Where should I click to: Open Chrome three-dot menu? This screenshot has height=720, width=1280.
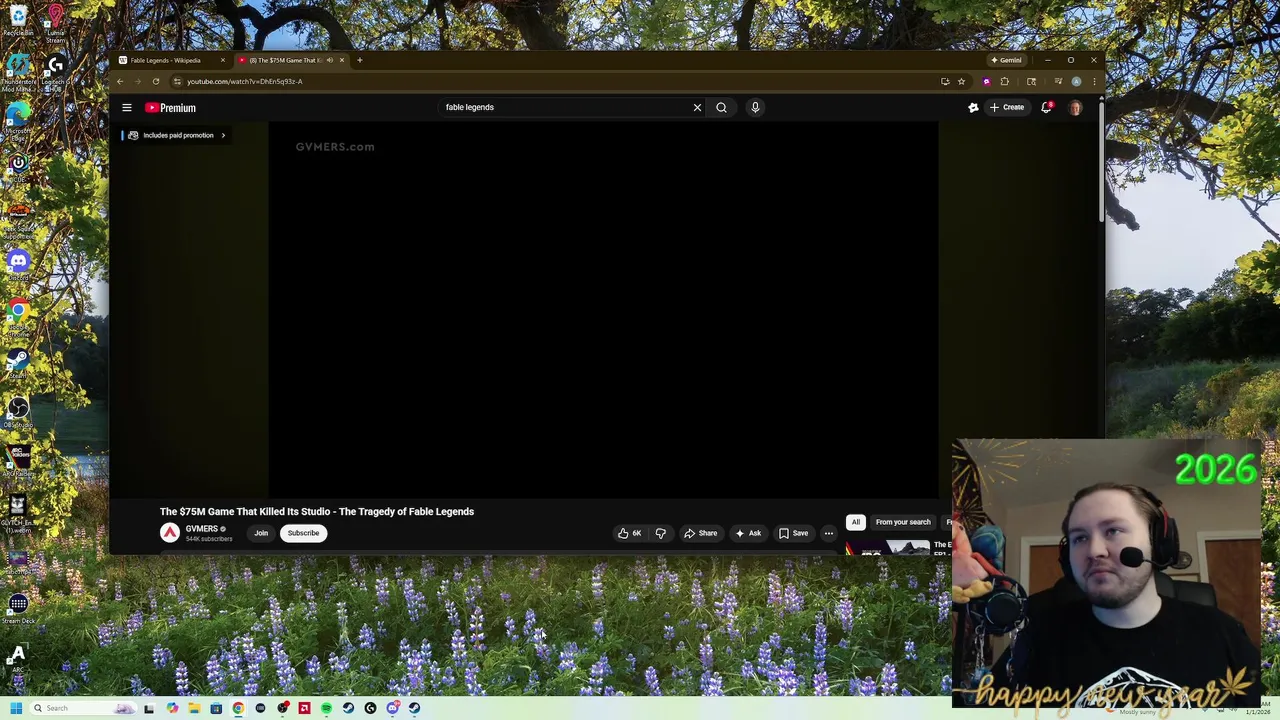[x=1094, y=81]
